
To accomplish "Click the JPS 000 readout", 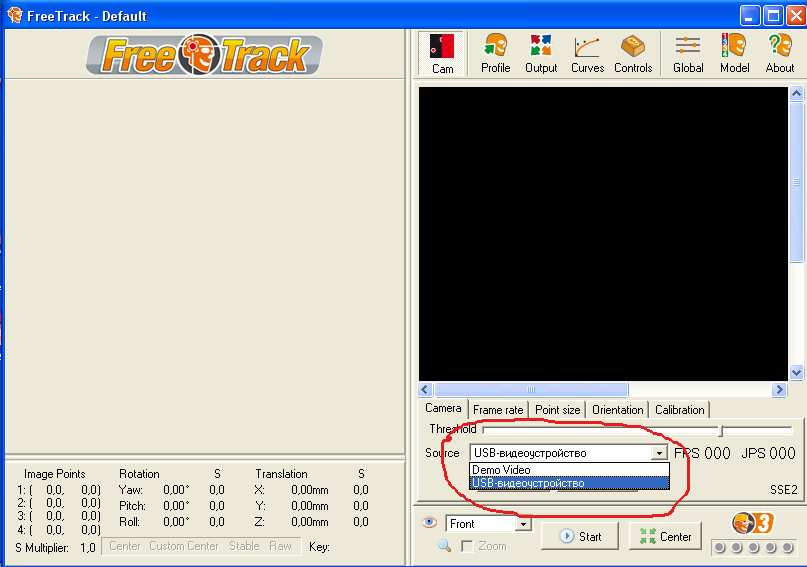I will (768, 453).
